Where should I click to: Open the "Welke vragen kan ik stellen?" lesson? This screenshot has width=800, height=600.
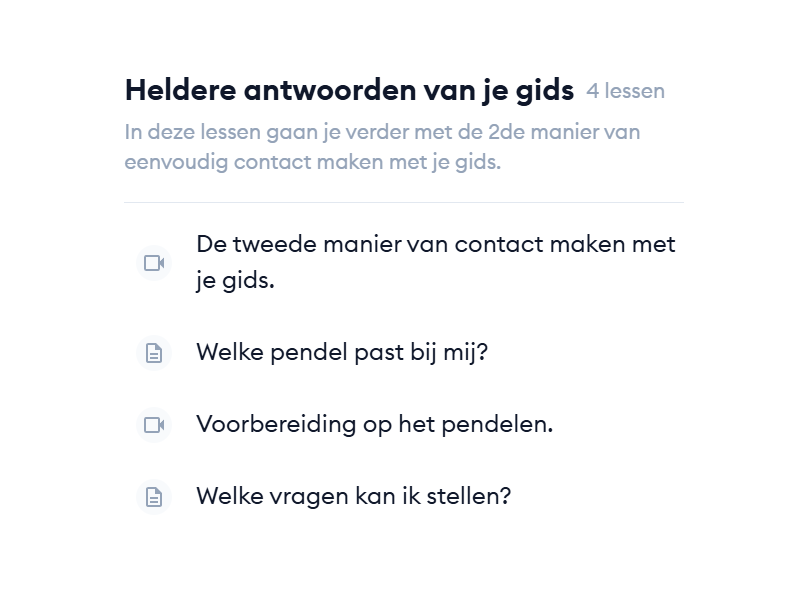[x=353, y=497]
